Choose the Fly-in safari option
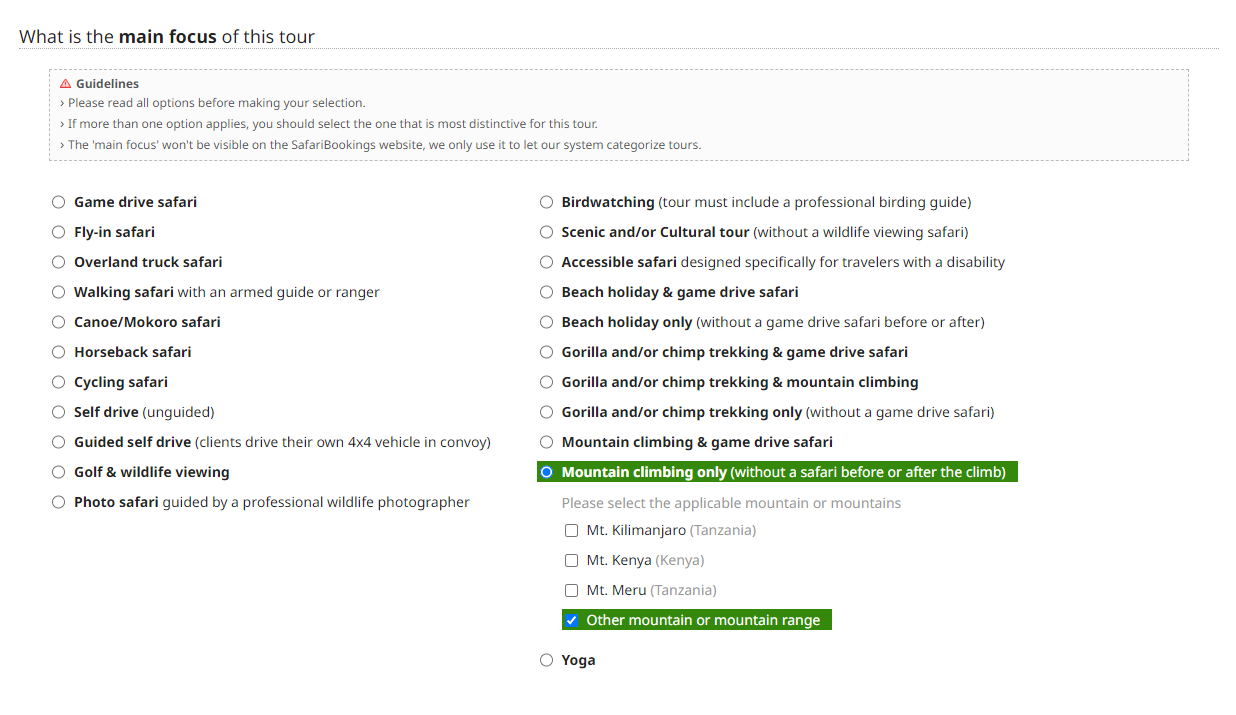 tap(59, 232)
